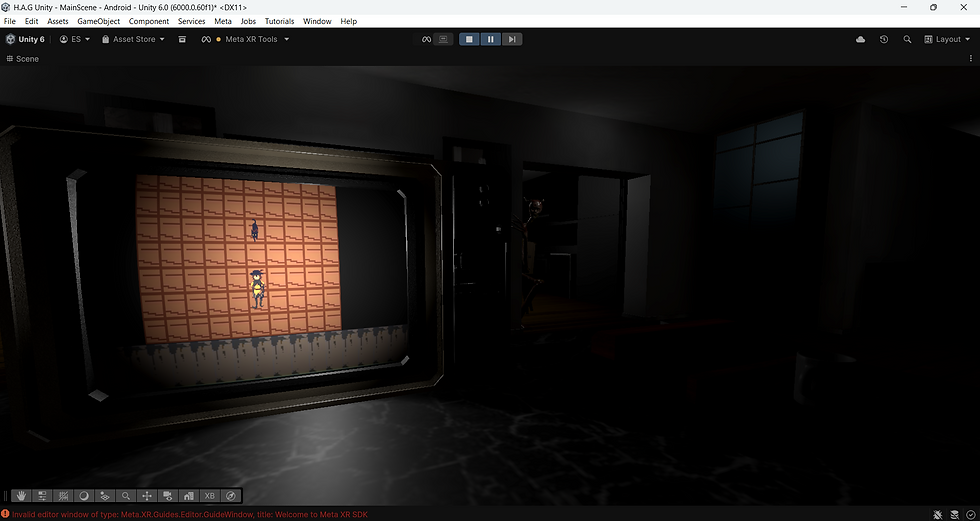The image size is (980, 521).
Task: Open Unity Cloud icon
Action: [861, 39]
